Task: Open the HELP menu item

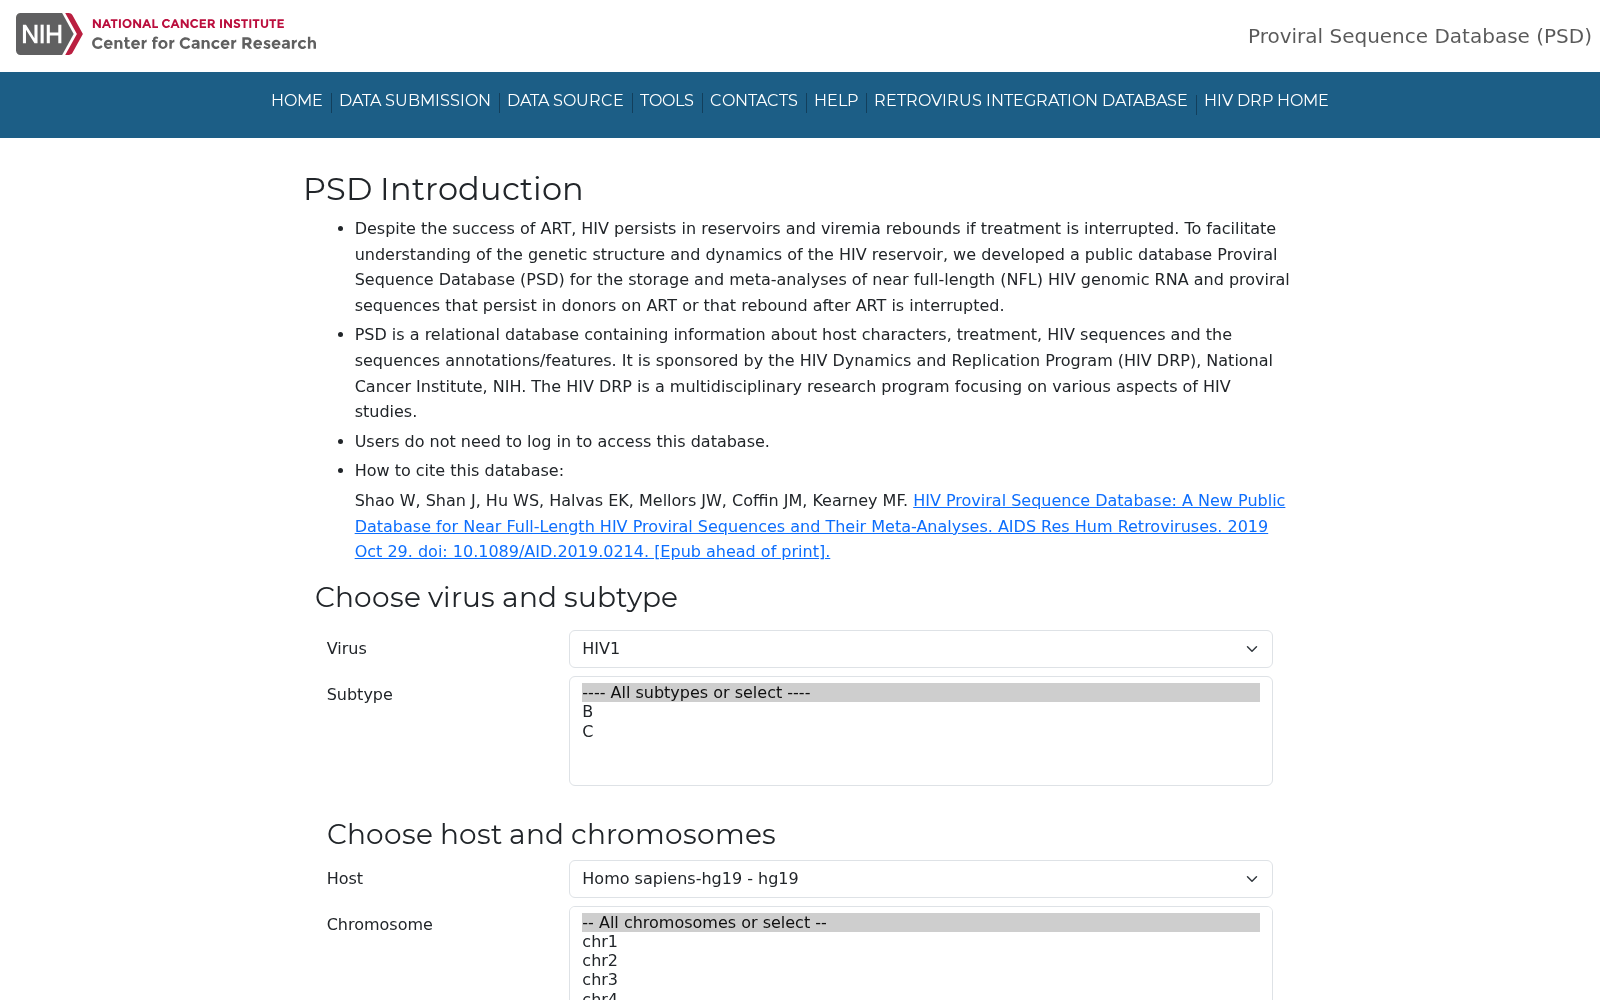Action: coord(836,101)
